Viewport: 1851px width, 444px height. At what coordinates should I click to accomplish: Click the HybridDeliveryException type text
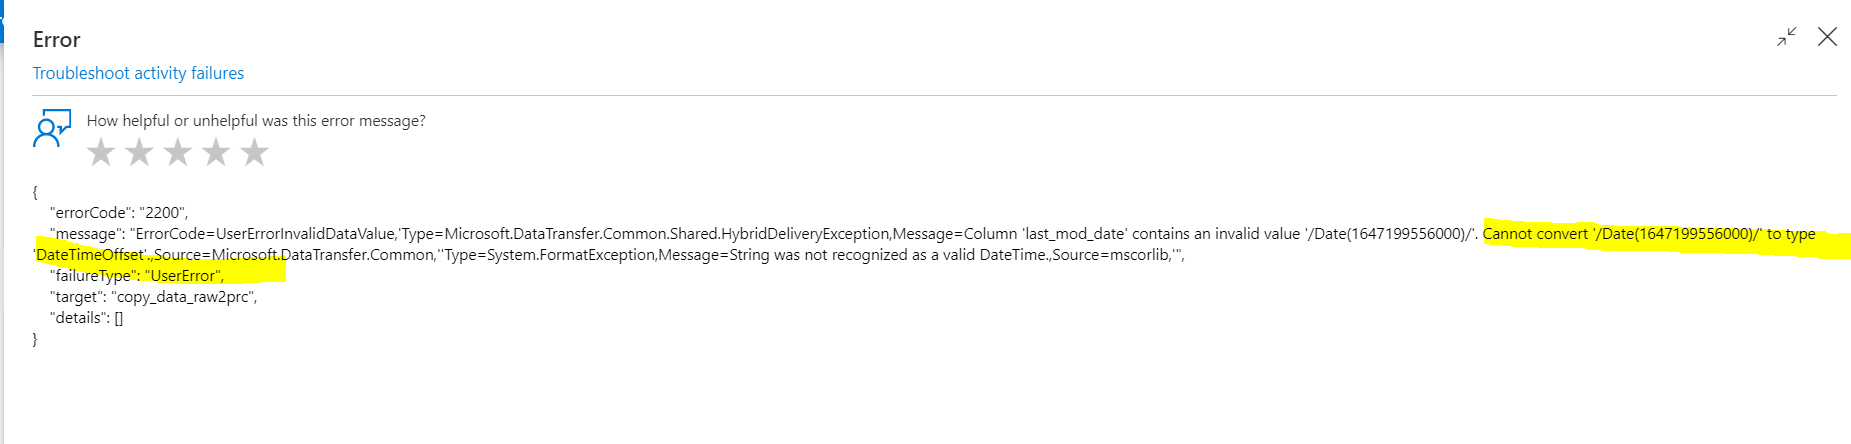(804, 234)
